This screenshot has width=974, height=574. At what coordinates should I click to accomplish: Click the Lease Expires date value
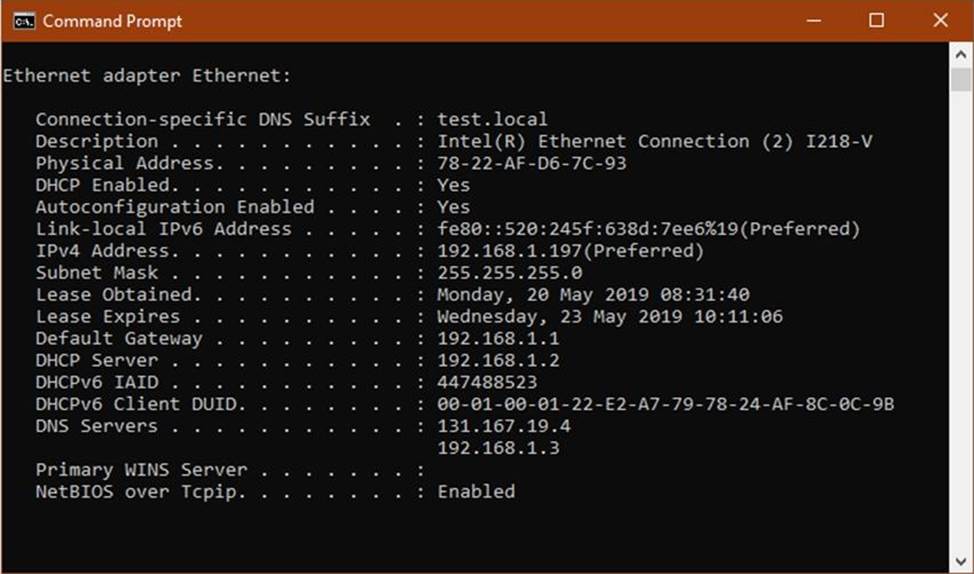click(x=610, y=317)
